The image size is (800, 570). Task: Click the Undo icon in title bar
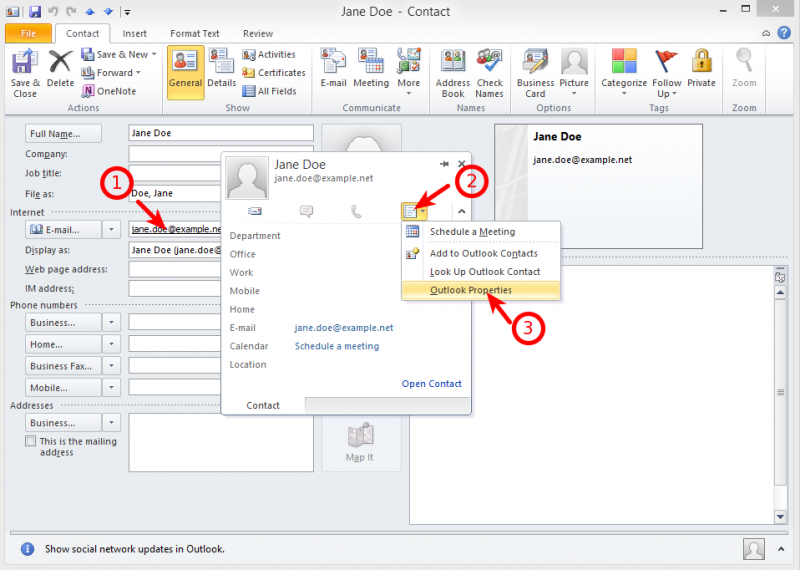53,11
